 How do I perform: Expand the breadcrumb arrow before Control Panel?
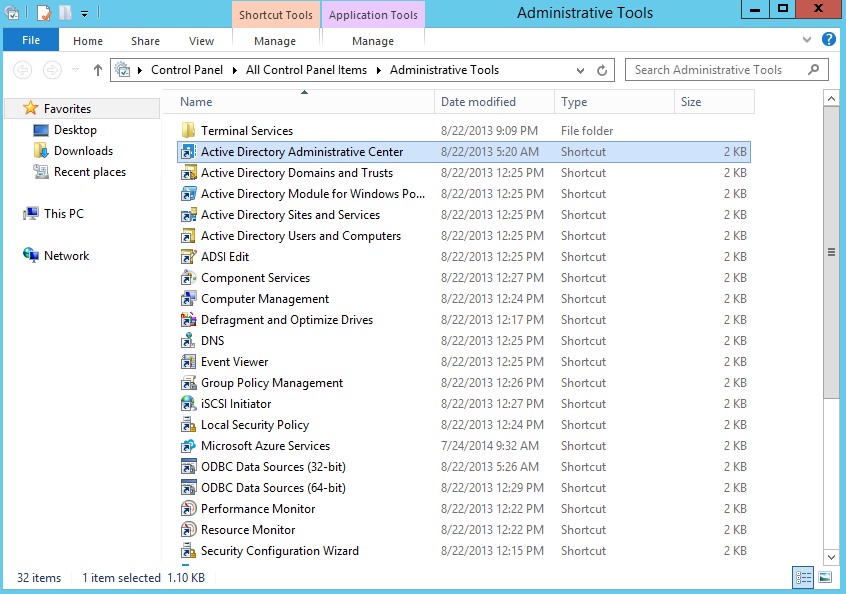140,70
